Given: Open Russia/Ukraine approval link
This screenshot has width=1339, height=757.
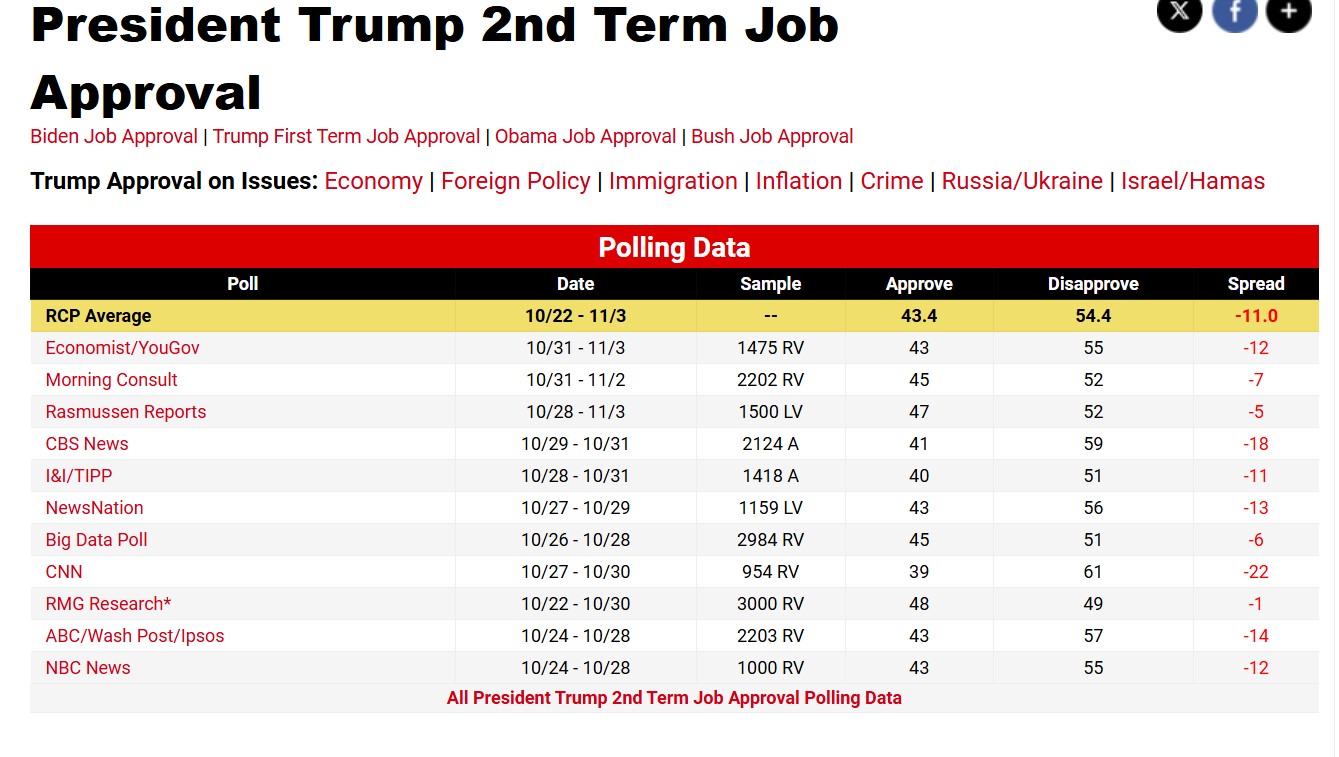Looking at the screenshot, I should [1022, 181].
